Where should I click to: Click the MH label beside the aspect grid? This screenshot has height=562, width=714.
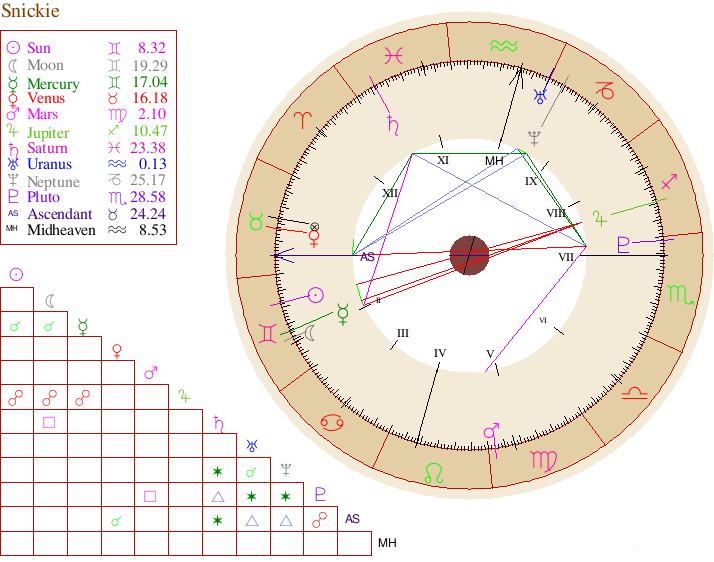[x=387, y=543]
